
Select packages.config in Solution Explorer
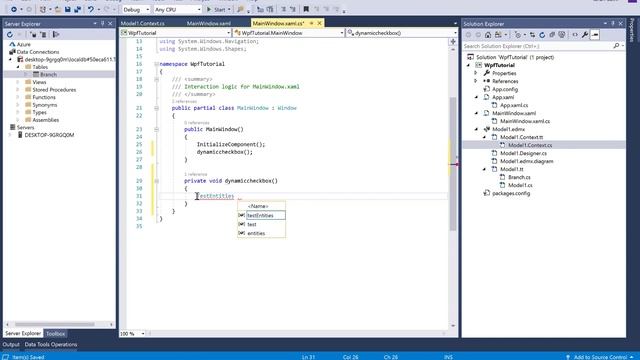point(511,193)
